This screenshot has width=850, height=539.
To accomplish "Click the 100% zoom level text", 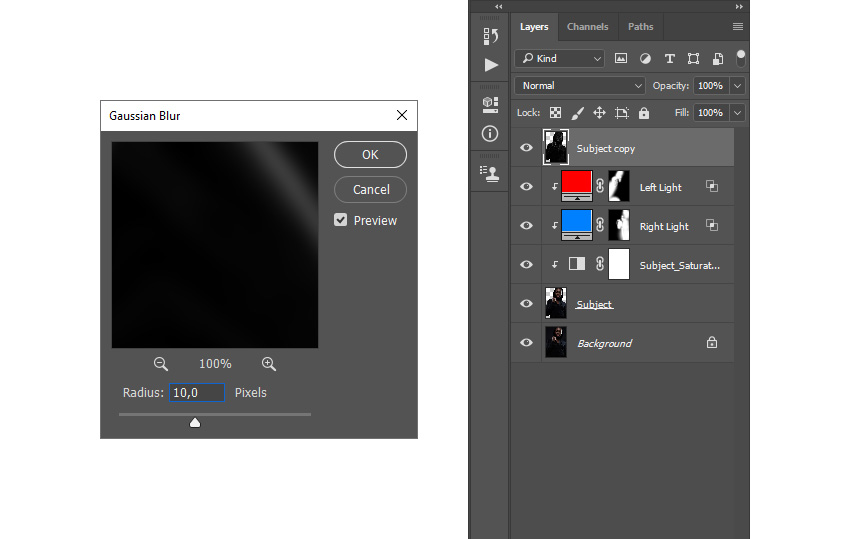I will (x=215, y=364).
